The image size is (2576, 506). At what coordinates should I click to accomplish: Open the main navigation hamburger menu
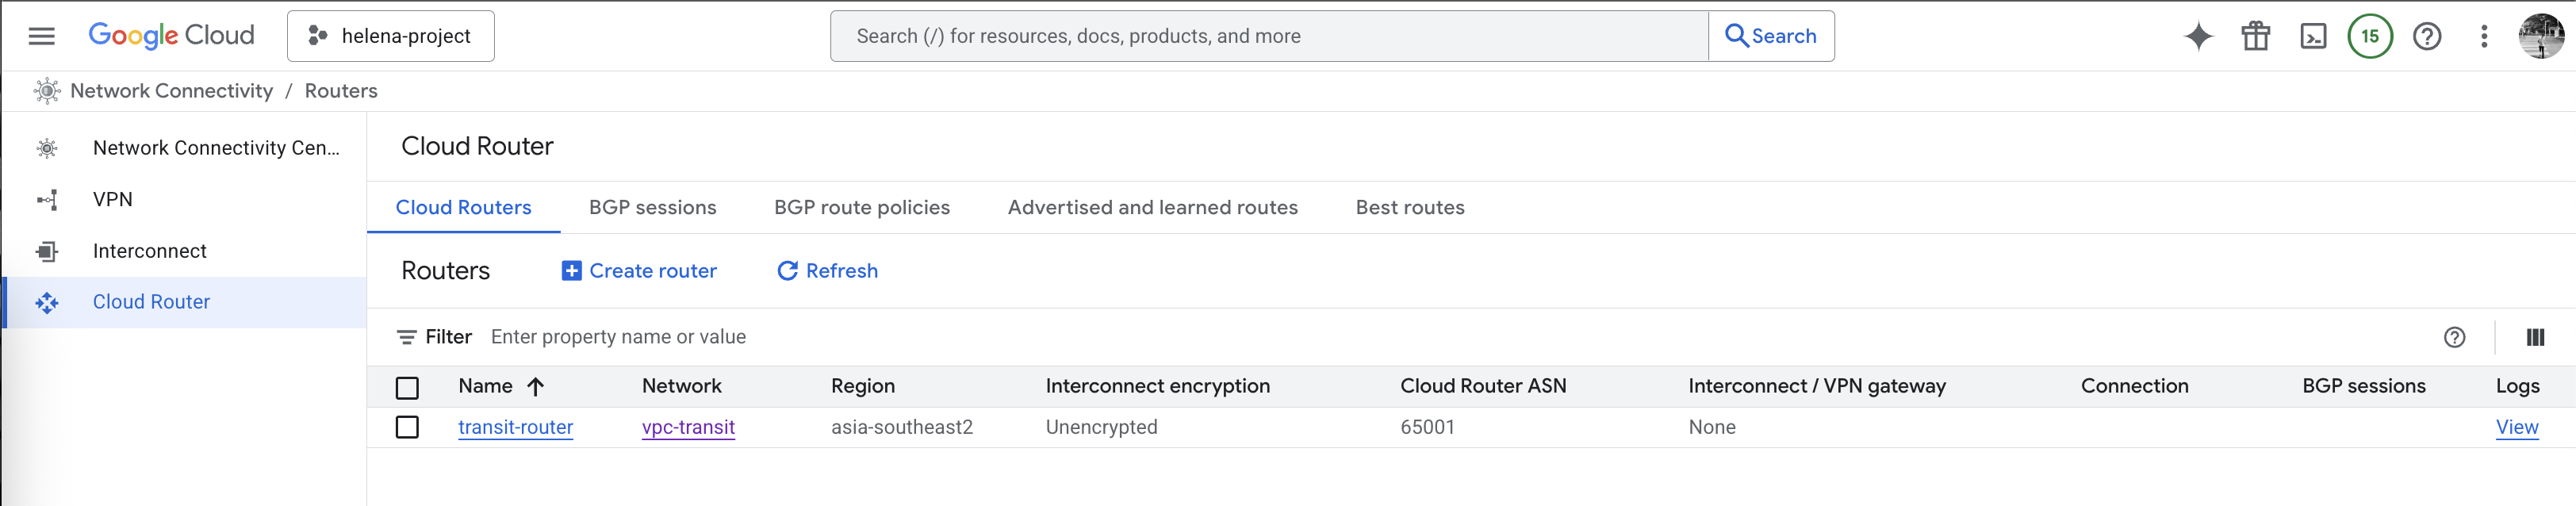point(41,36)
